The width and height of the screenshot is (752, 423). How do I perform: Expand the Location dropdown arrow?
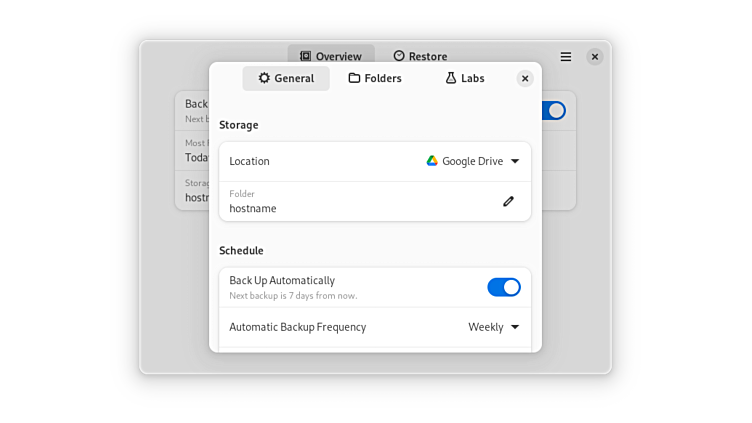(x=515, y=161)
